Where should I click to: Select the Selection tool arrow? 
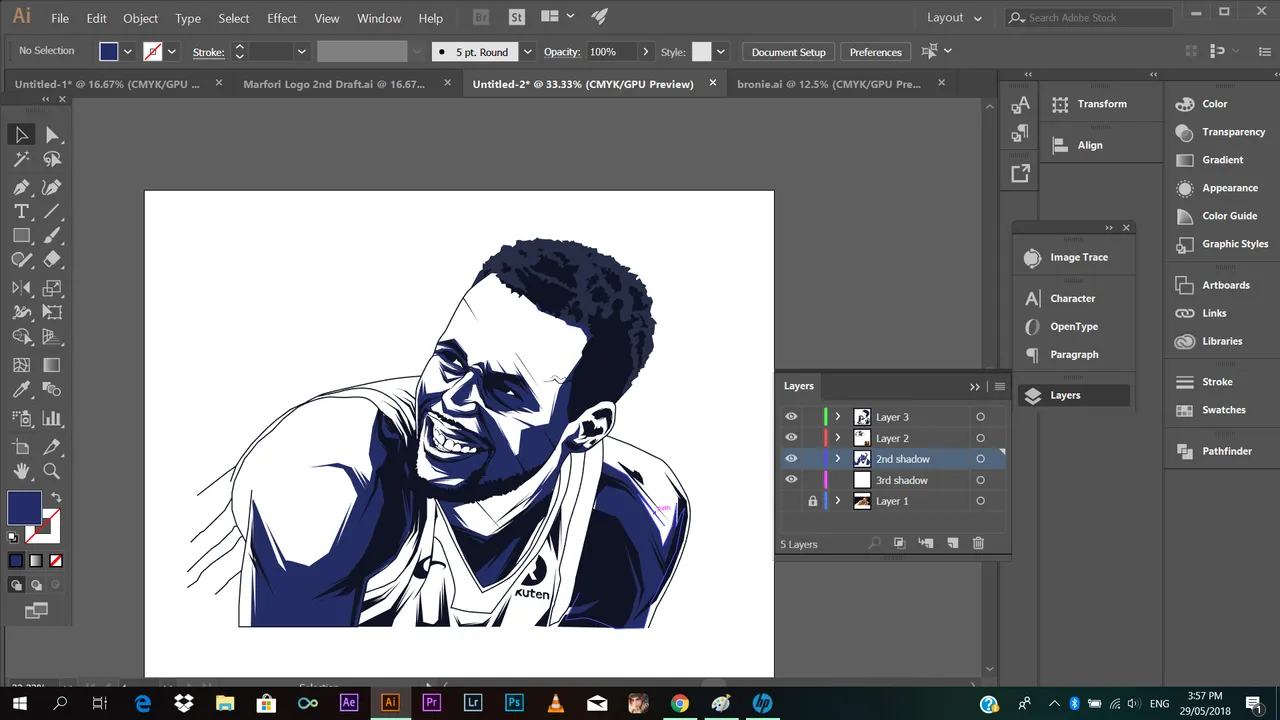coord(21,135)
